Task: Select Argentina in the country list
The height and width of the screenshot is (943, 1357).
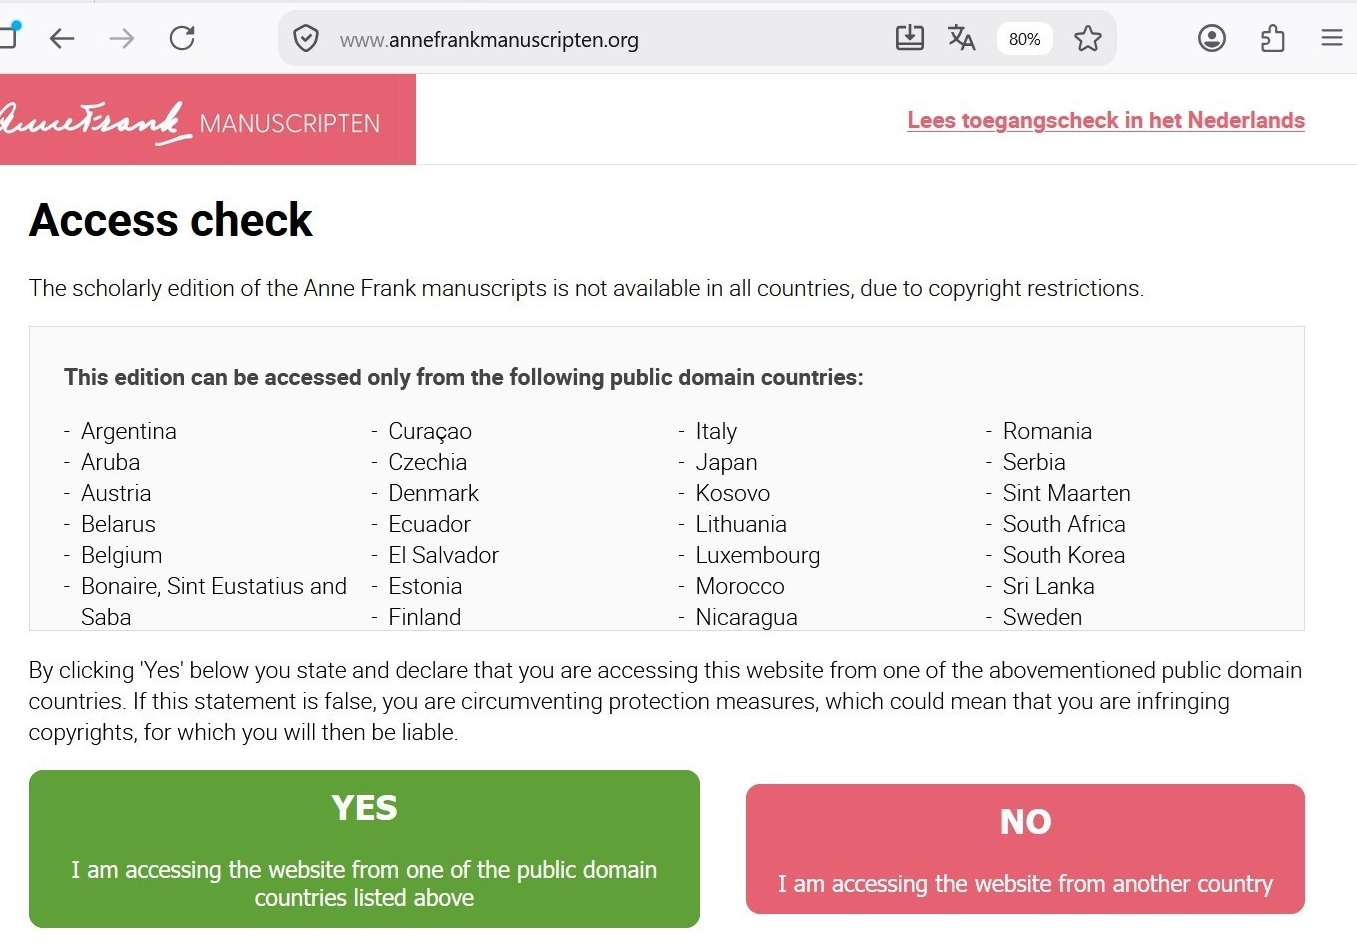Action: click(129, 431)
